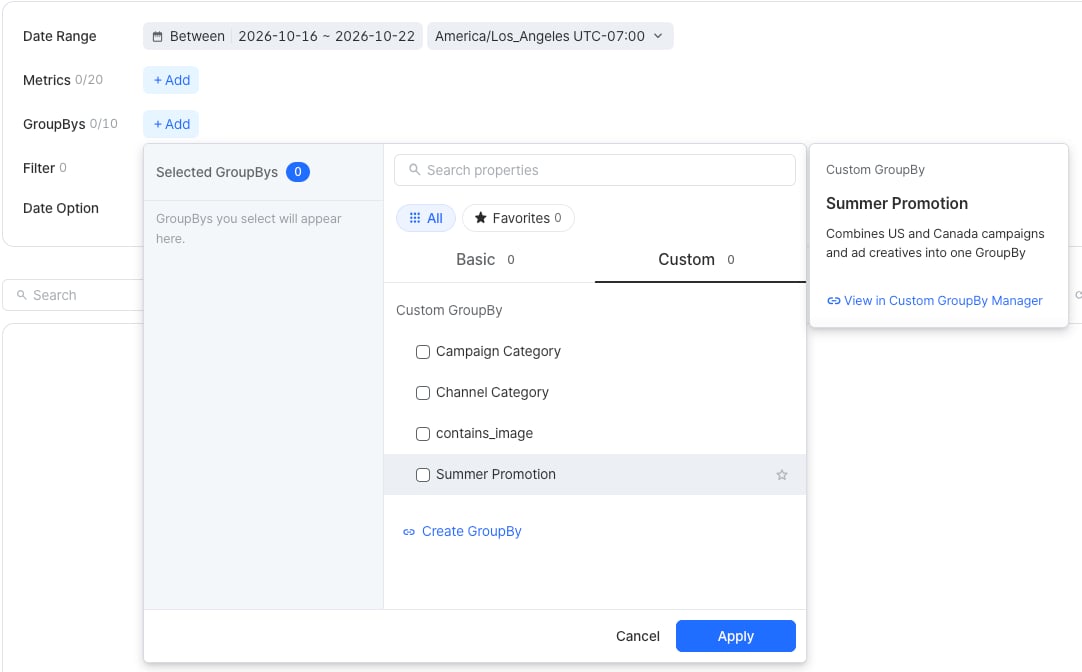Click the Custom GroupBy section heading
This screenshot has height=672, width=1082.
point(449,310)
